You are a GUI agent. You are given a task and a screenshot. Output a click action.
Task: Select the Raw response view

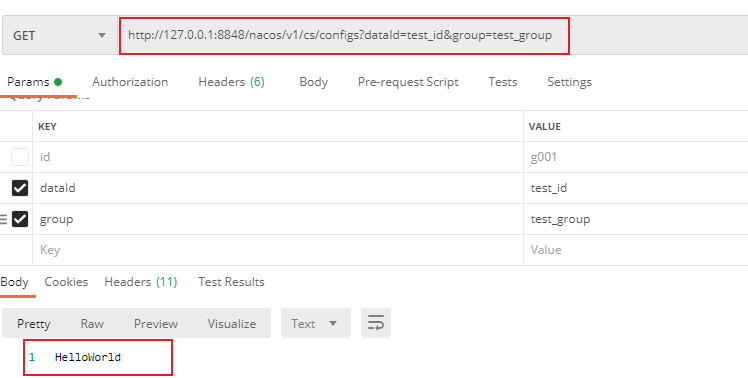pyautogui.click(x=92, y=324)
